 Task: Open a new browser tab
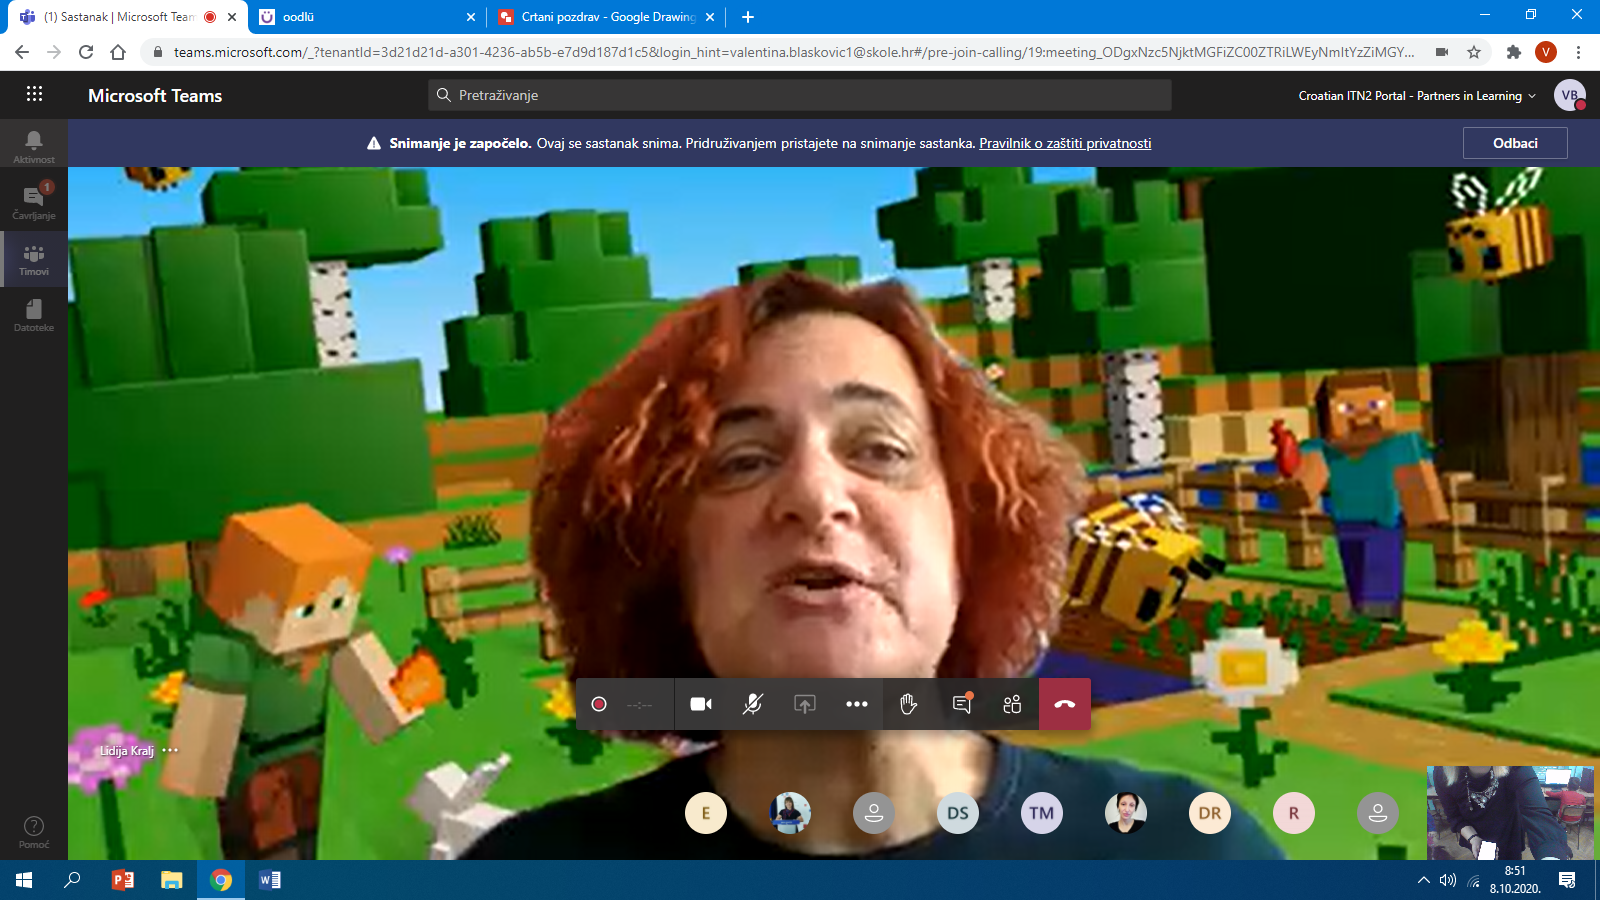[748, 17]
